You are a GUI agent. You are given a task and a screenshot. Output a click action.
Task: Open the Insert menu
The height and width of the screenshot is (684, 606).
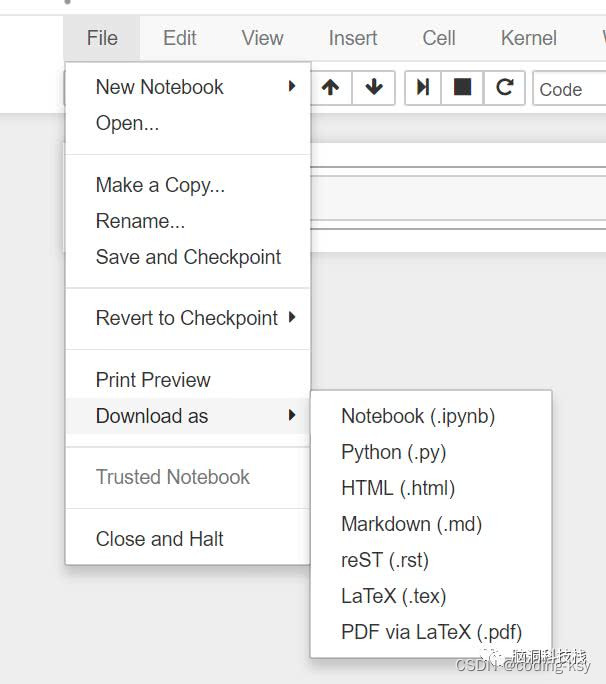point(353,38)
